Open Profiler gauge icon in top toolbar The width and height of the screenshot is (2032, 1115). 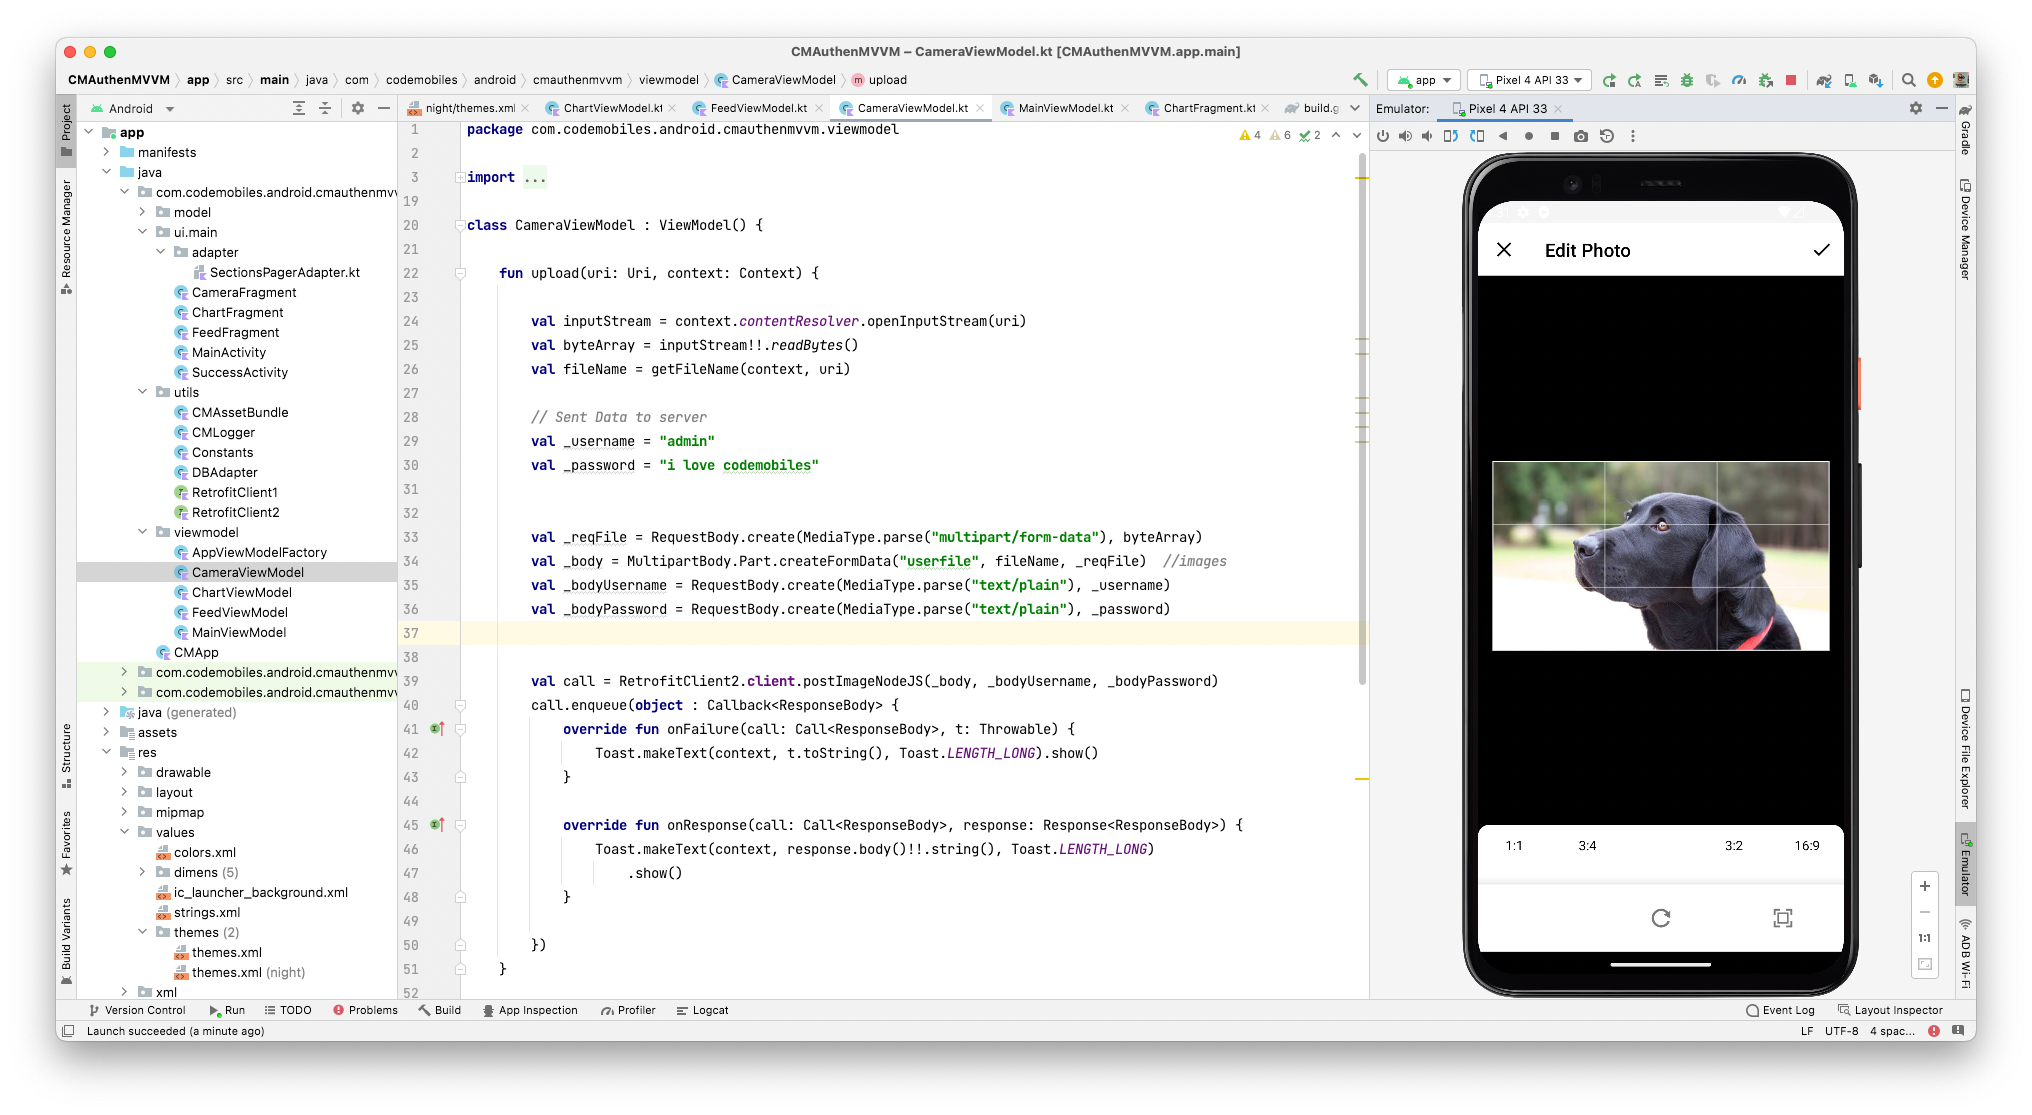click(x=1739, y=80)
